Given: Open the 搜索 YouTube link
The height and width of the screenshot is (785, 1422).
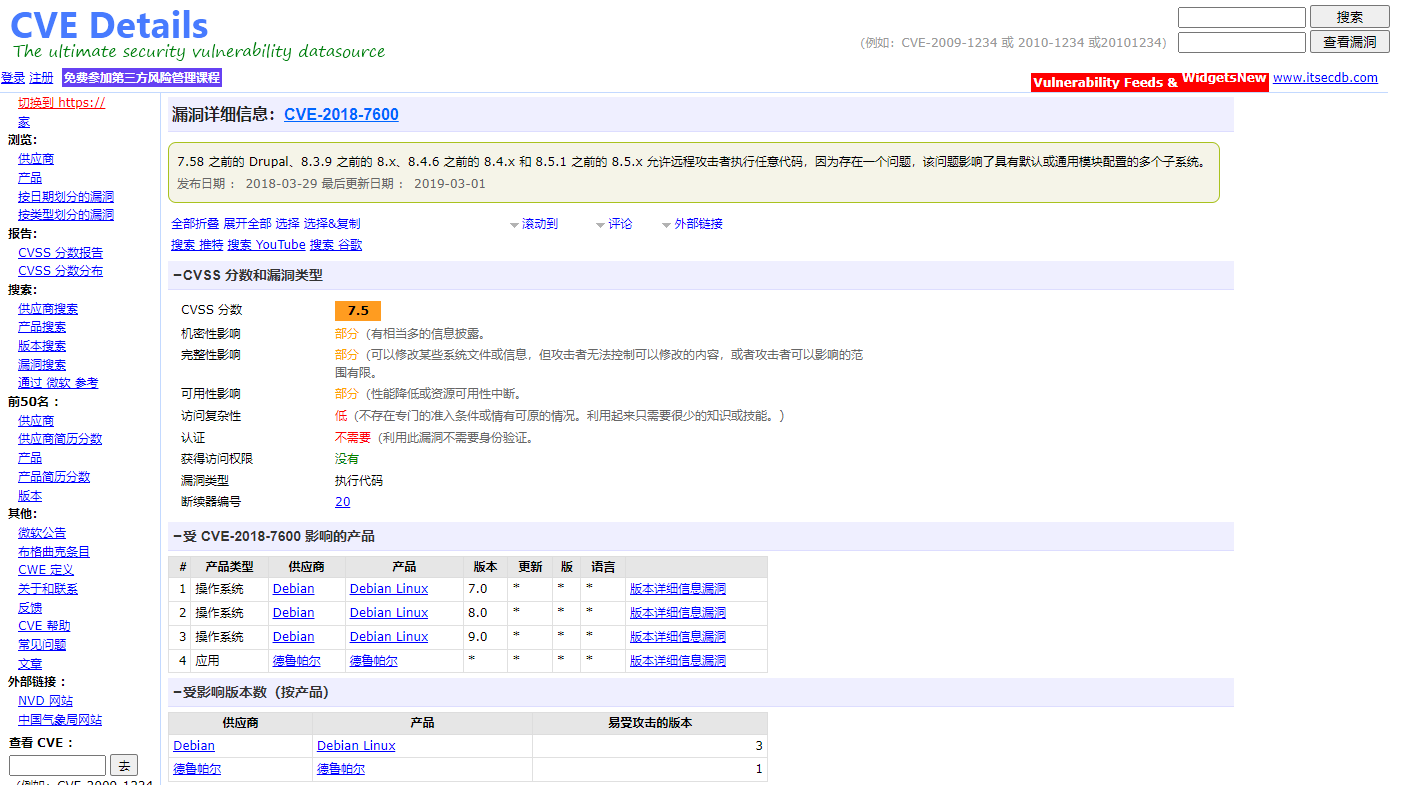Looking at the screenshot, I should coord(266,245).
